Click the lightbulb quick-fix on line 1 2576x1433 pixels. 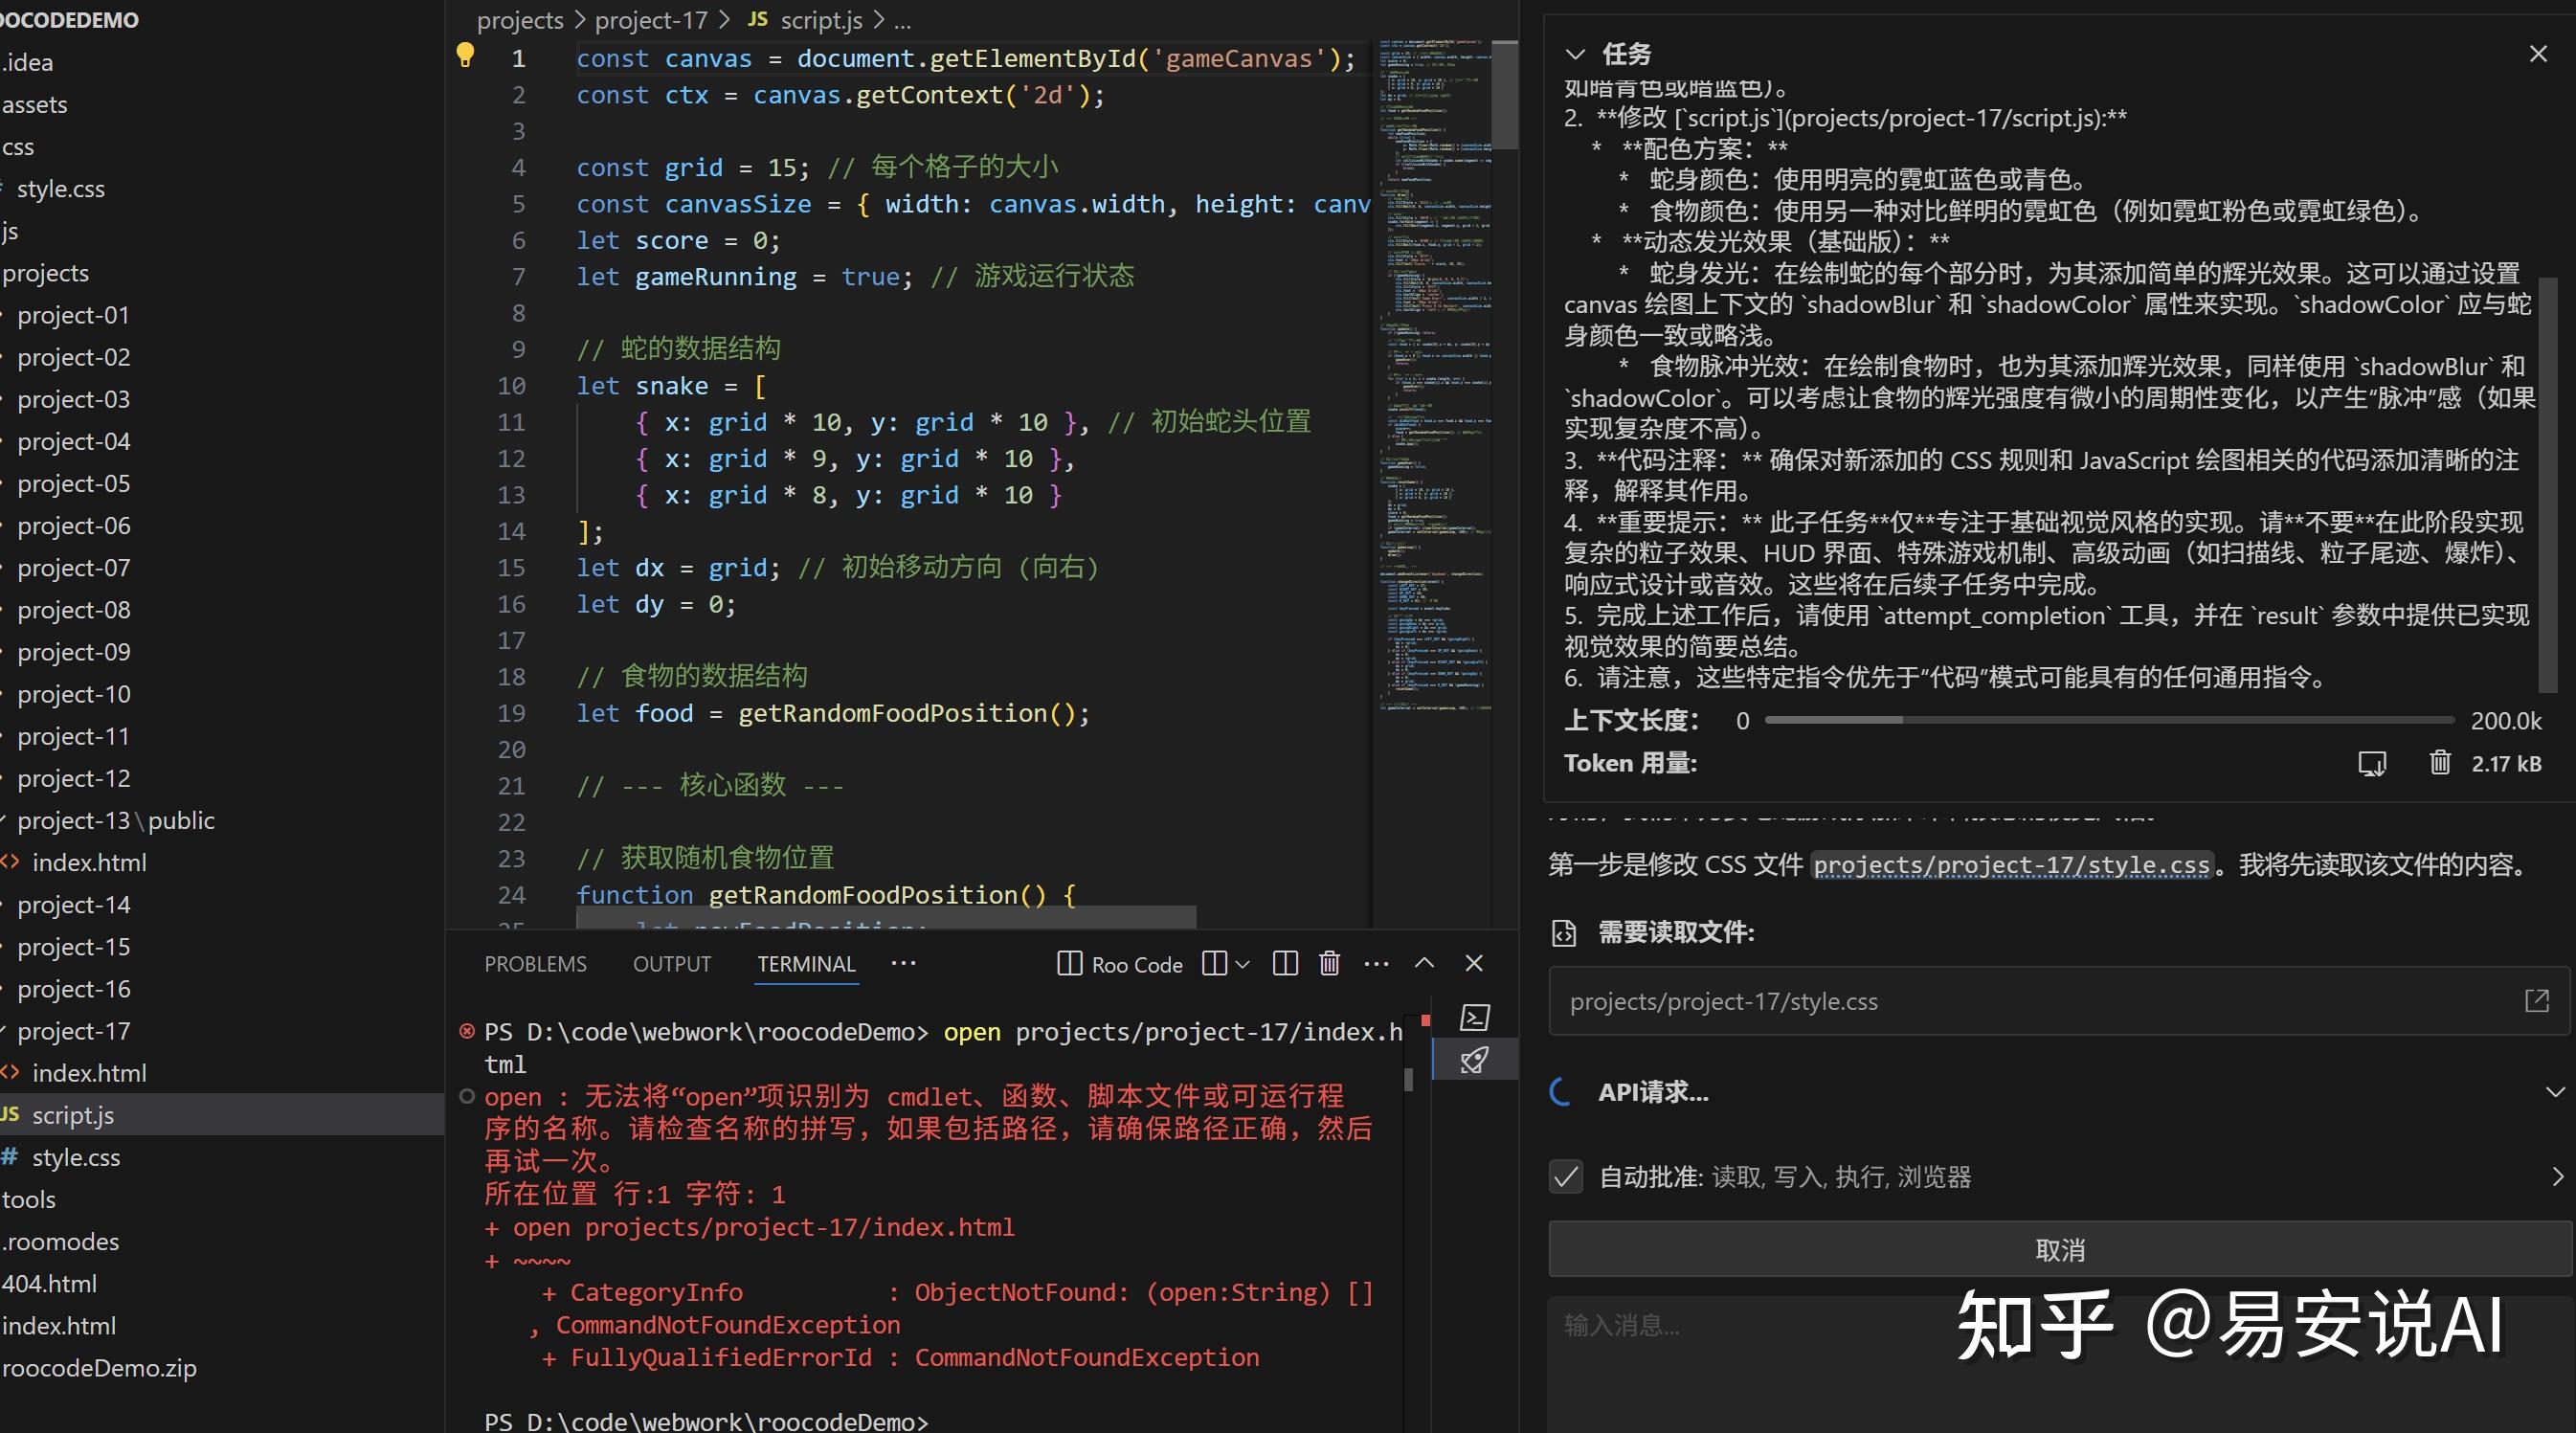[x=466, y=55]
